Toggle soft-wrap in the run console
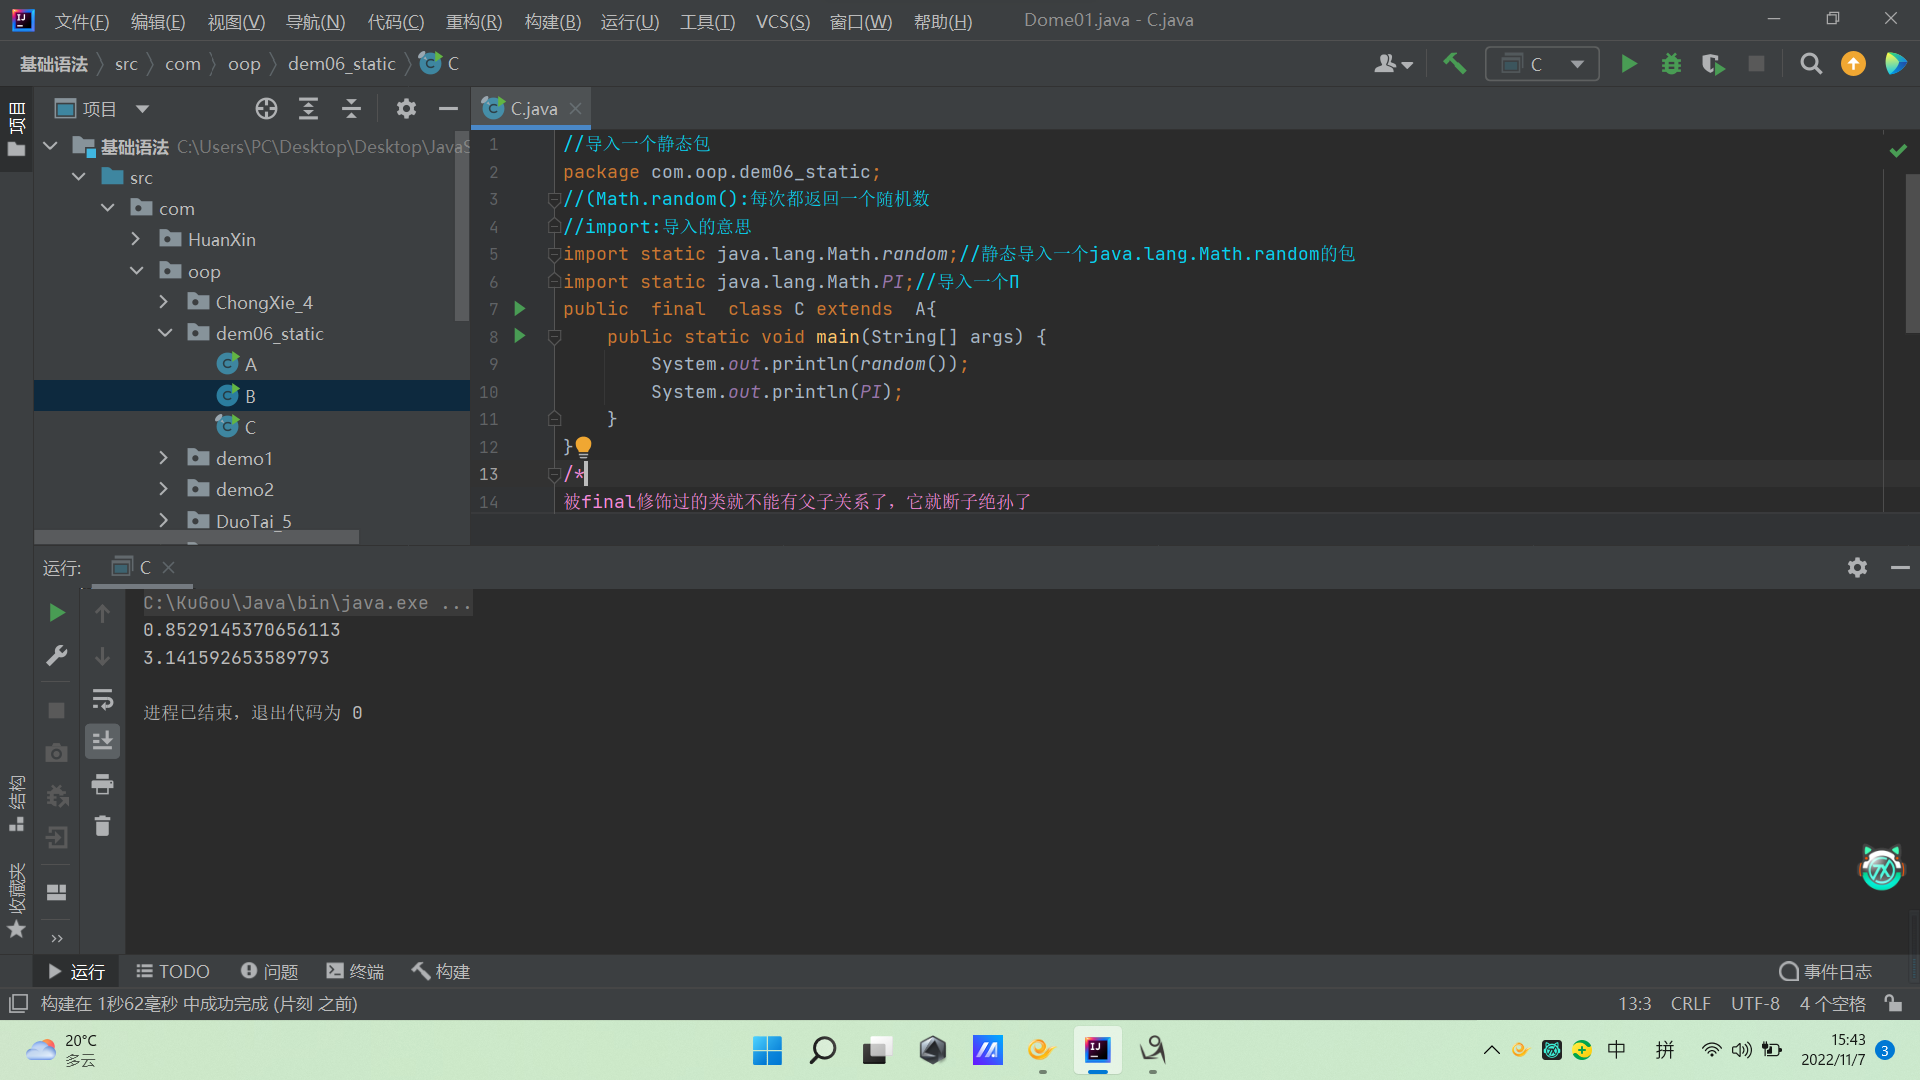The image size is (1920, 1080). click(102, 699)
